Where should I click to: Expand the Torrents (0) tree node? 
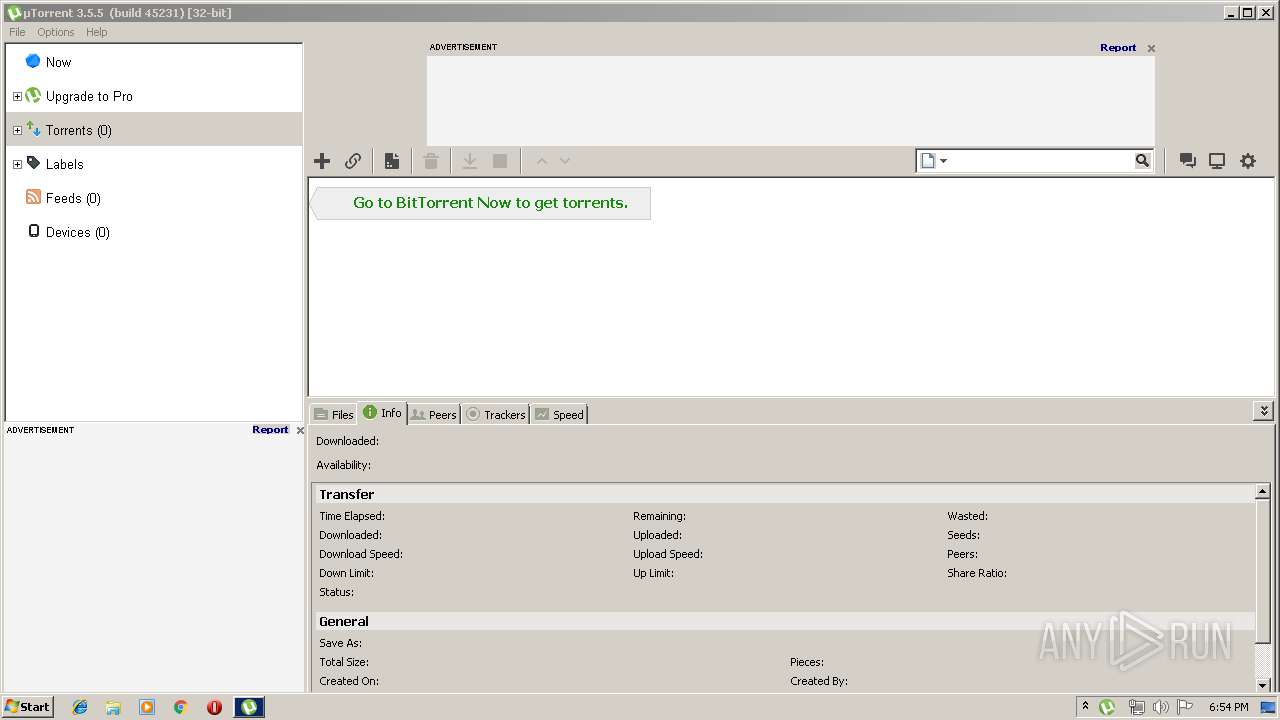point(17,131)
